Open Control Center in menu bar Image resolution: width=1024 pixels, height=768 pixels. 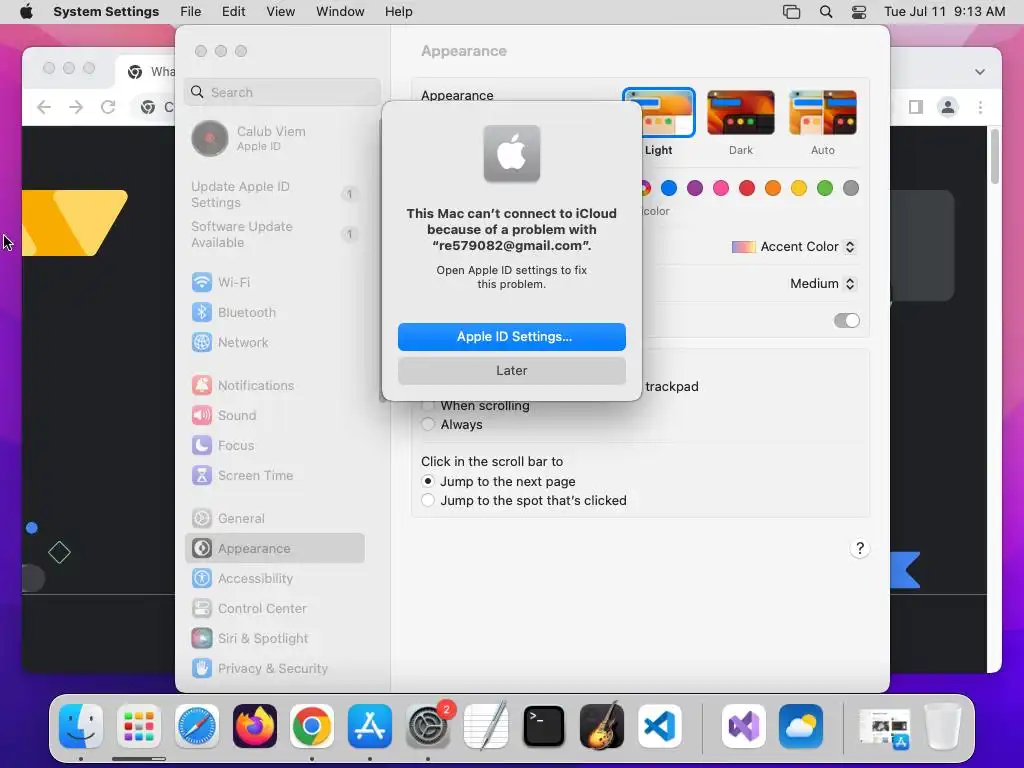point(859,12)
